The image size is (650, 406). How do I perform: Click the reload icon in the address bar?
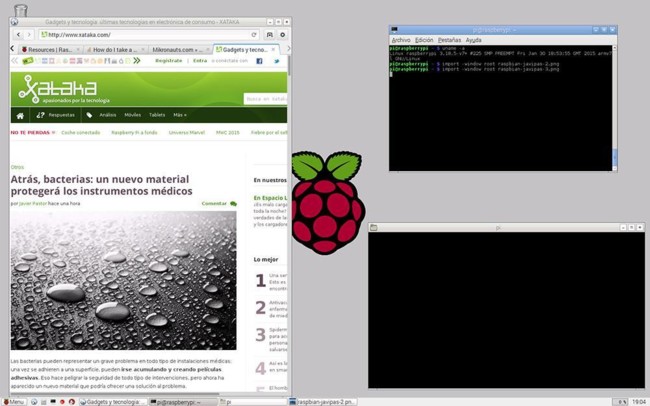point(255,35)
